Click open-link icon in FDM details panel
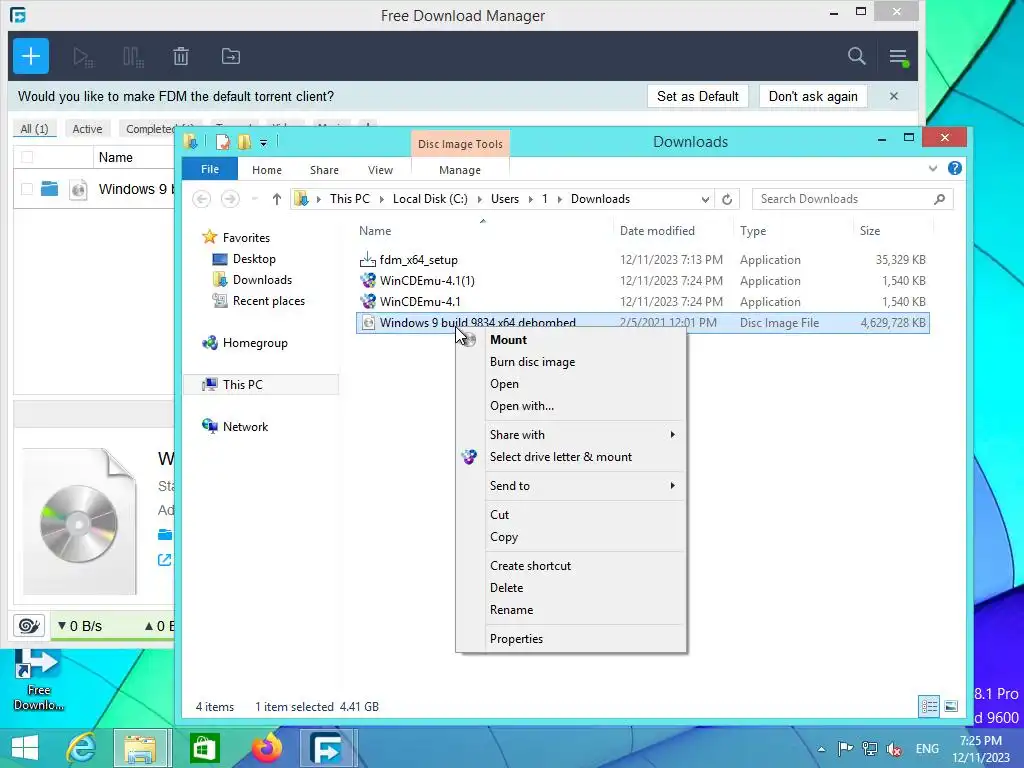Image resolution: width=1024 pixels, height=768 pixels. (x=165, y=560)
